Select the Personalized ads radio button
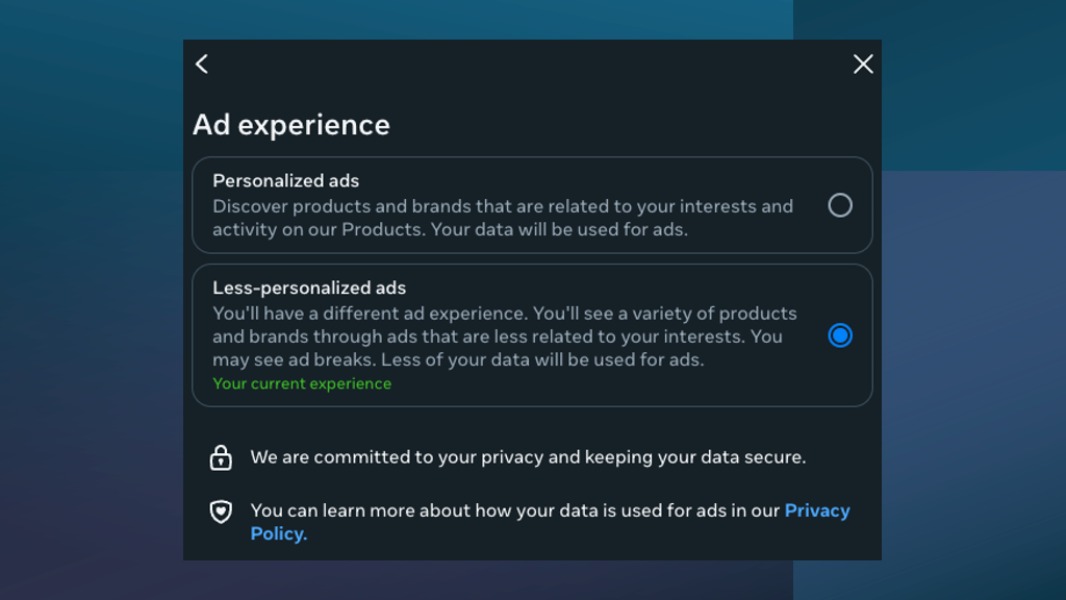Viewport: 1066px width, 600px height. pos(840,205)
